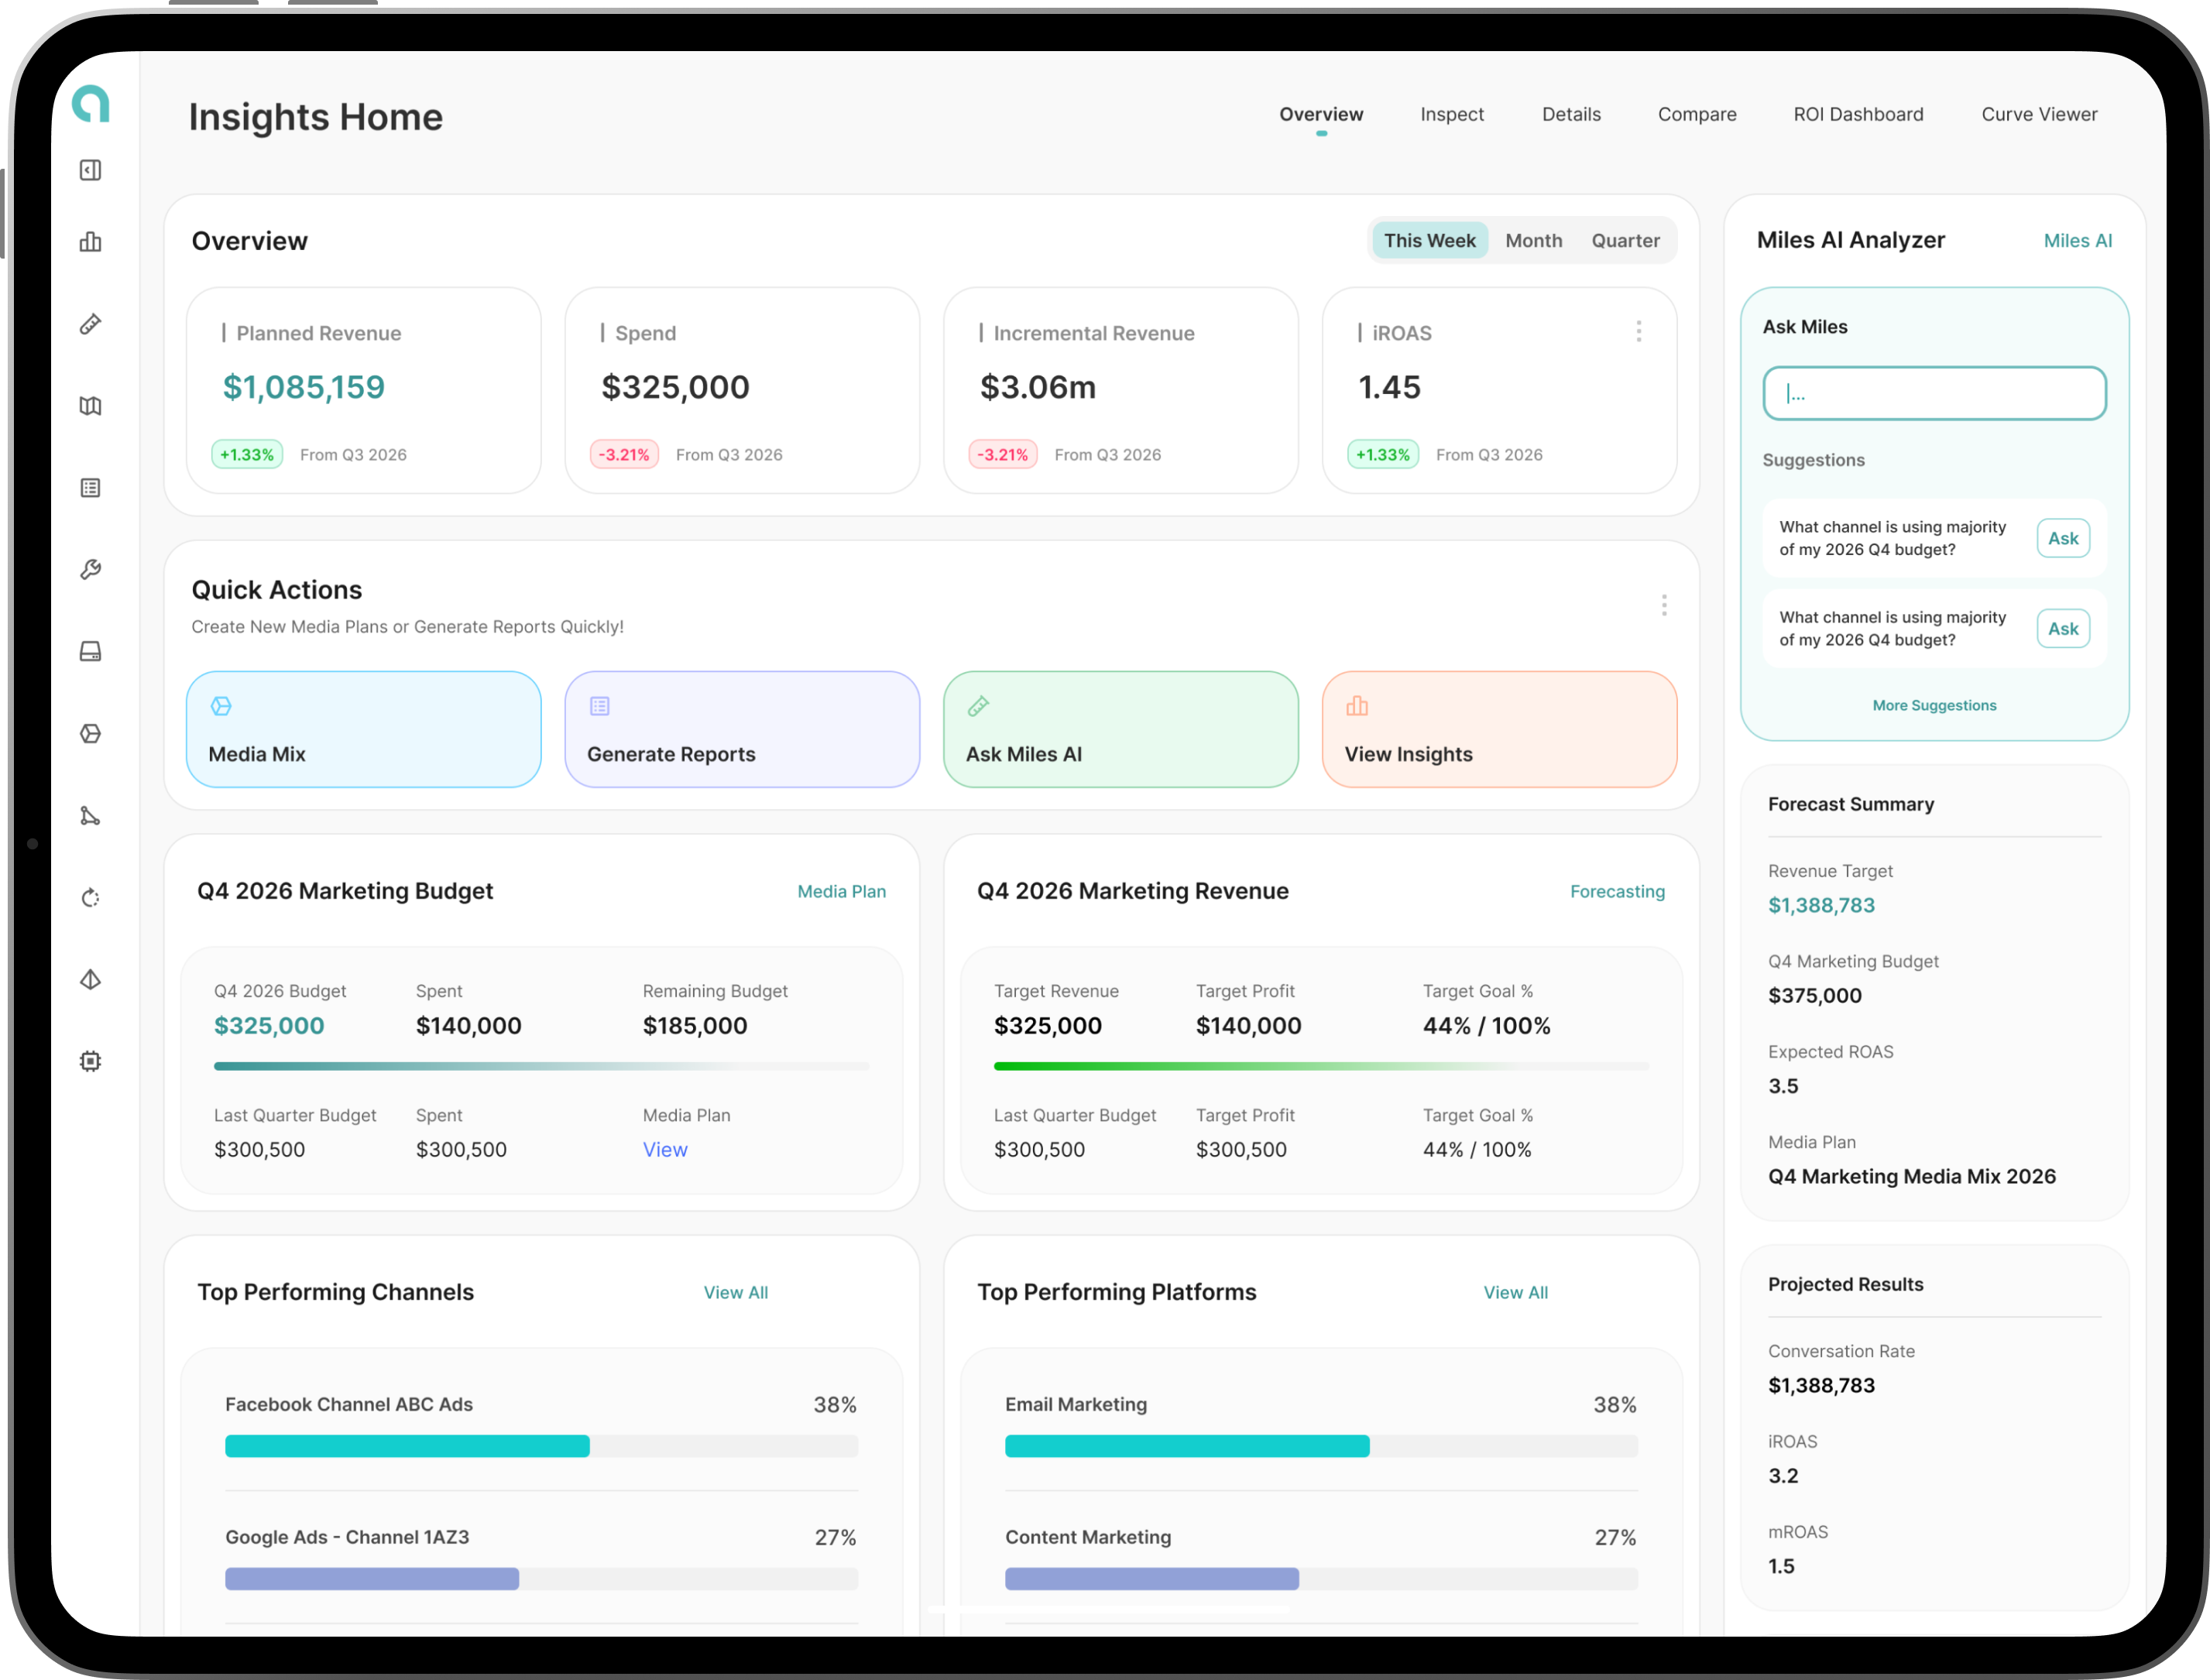This screenshot has height=1680, width=2210.
Task: Open the bar chart sidebar icon
Action: click(x=90, y=242)
